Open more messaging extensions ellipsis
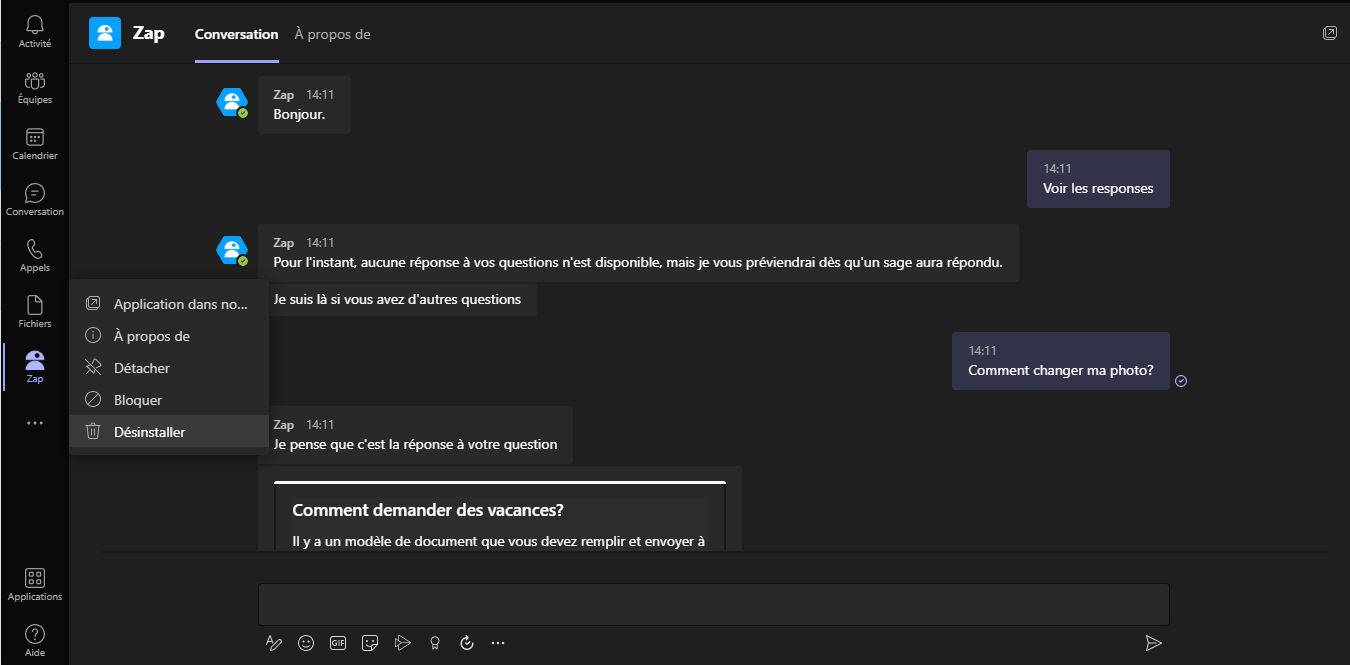1350x665 pixels. click(x=498, y=643)
